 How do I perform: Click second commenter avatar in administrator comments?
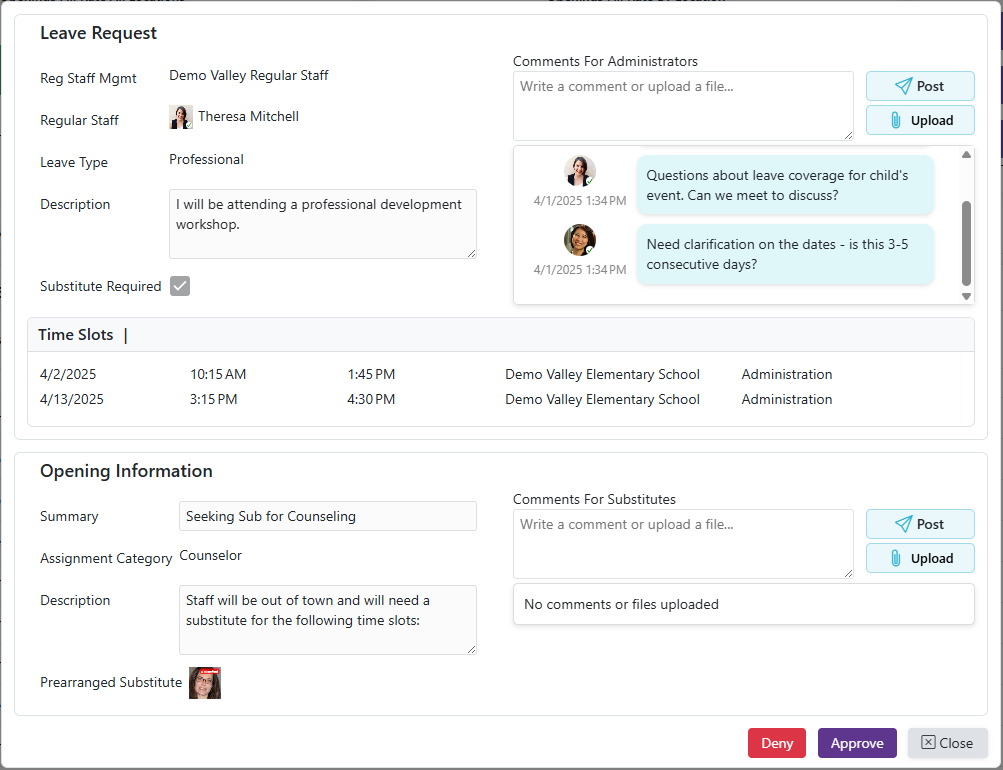coord(580,240)
